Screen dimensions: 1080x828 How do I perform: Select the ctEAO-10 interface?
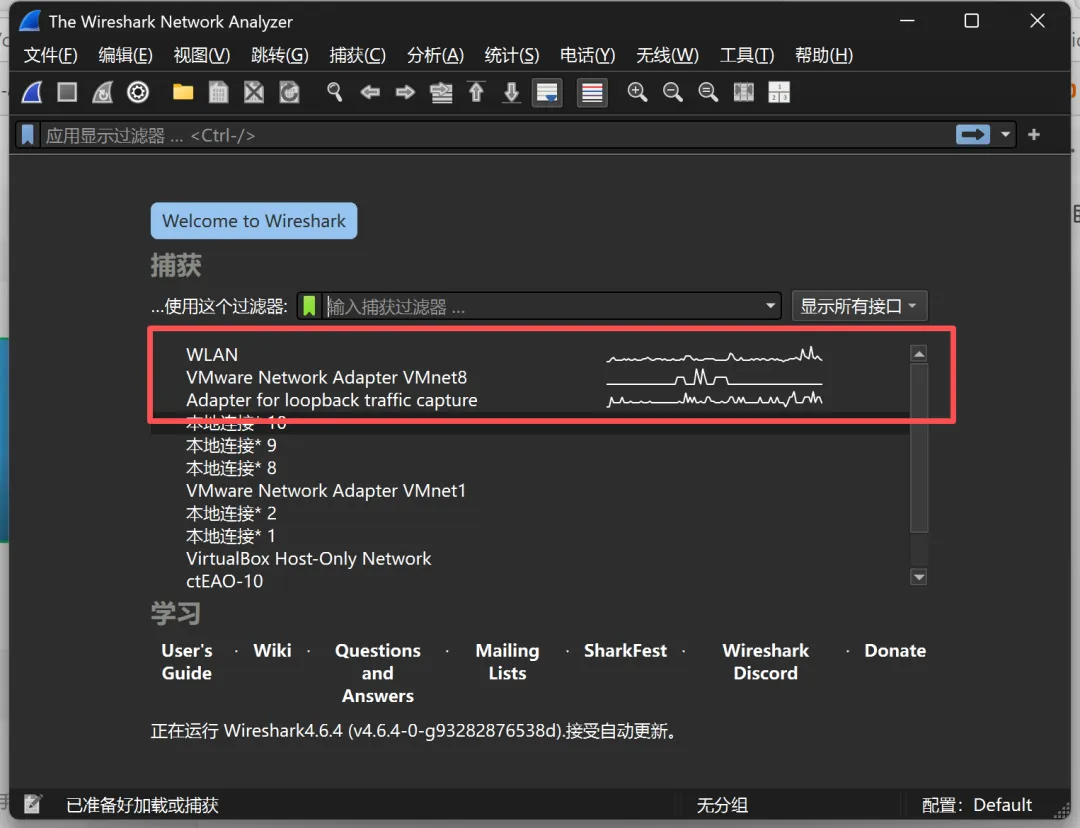[530, 581]
